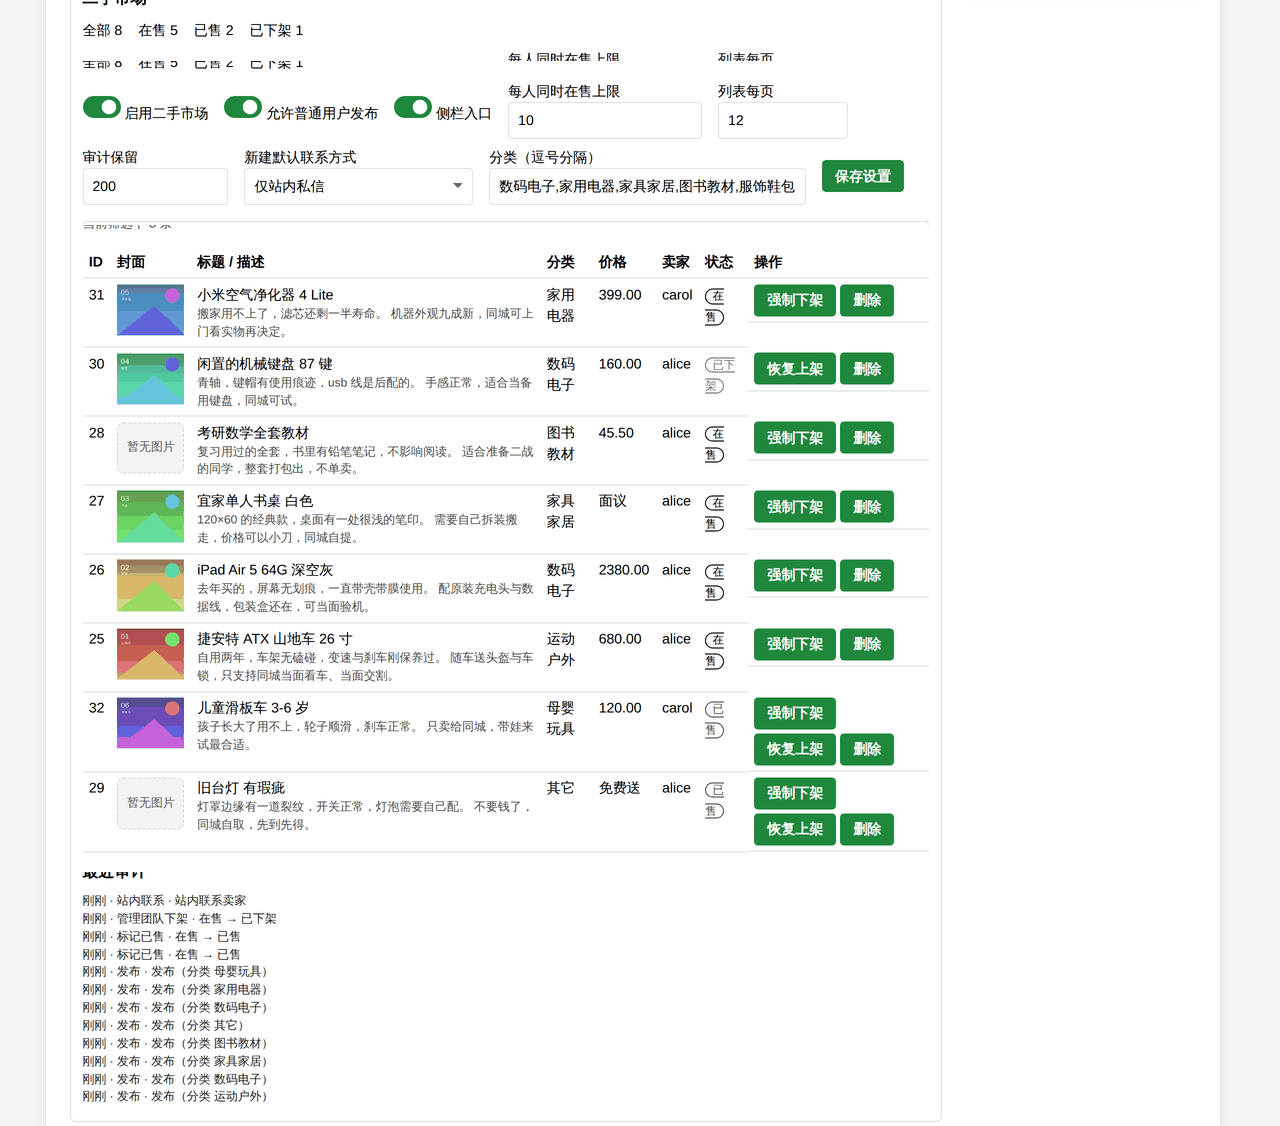Switch to the 已下架 1 tab

pos(276,30)
